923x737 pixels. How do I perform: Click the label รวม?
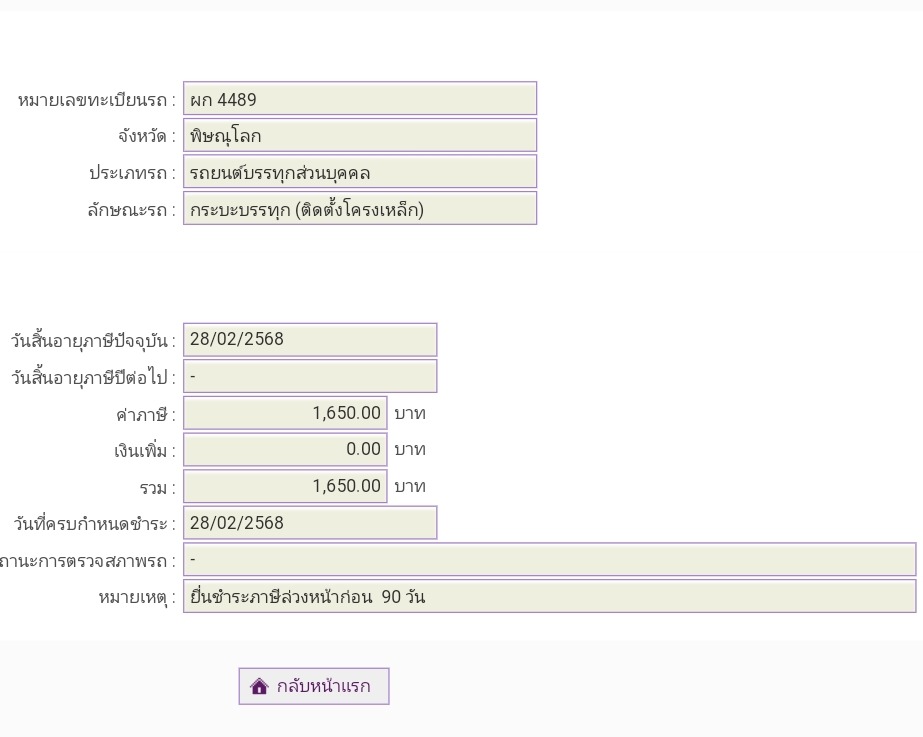coord(157,488)
